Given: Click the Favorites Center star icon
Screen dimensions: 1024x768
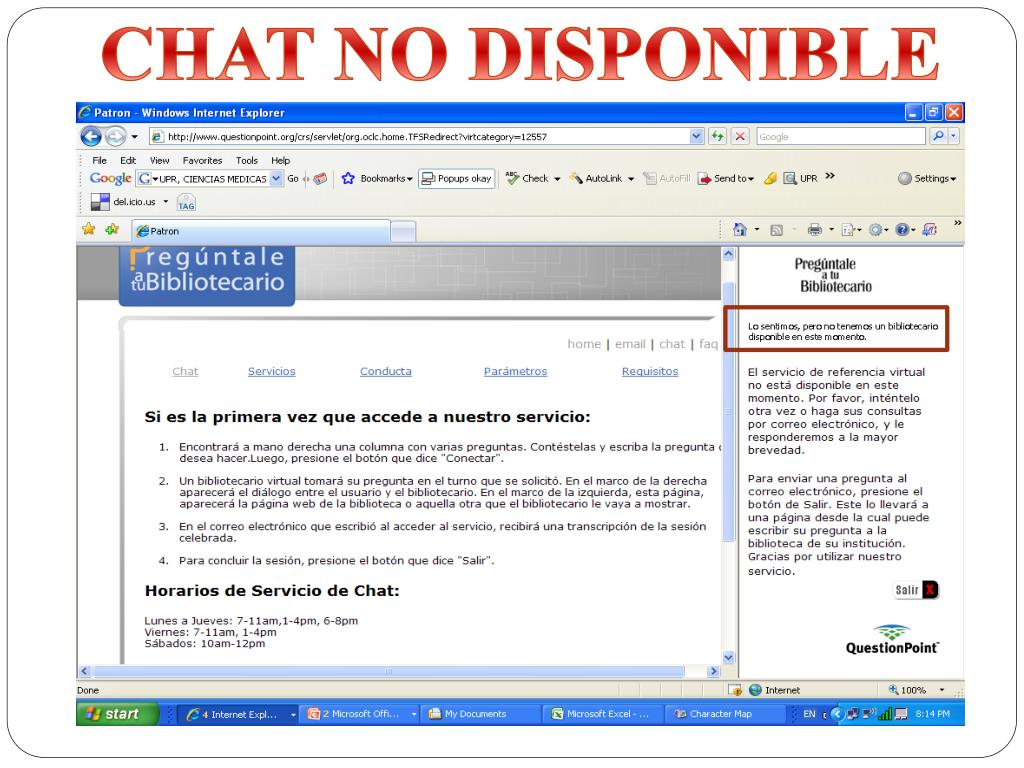Looking at the screenshot, I should point(89,229).
